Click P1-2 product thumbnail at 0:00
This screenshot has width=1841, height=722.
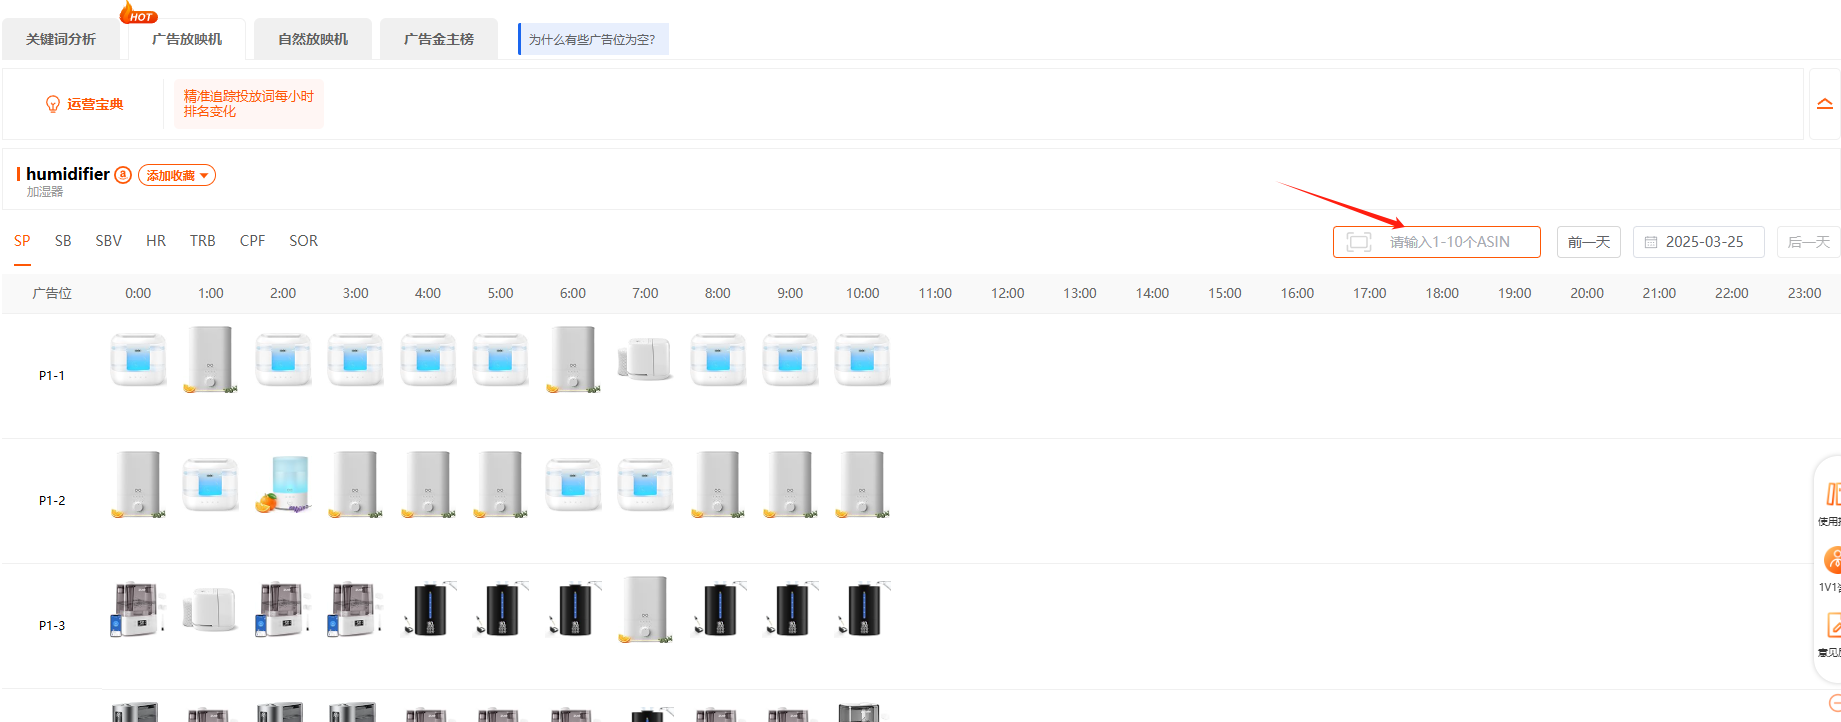(138, 484)
